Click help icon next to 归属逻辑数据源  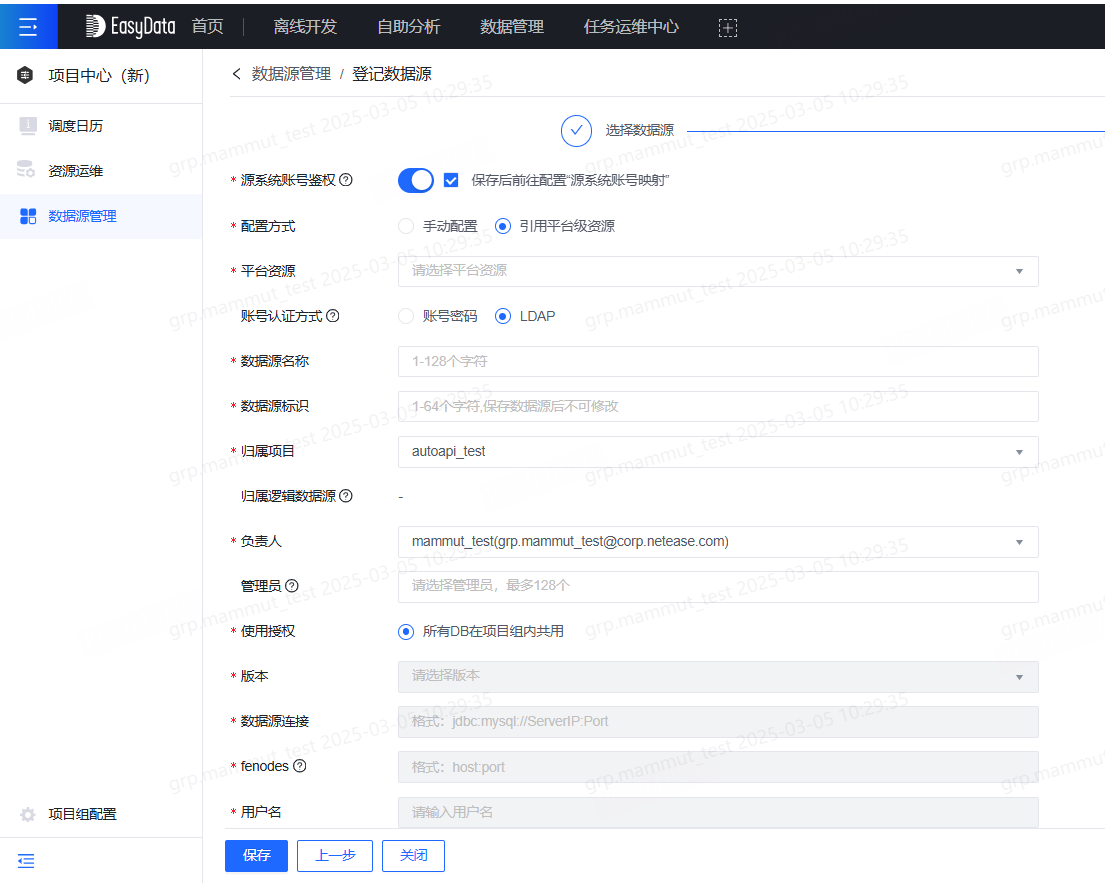tap(345, 495)
